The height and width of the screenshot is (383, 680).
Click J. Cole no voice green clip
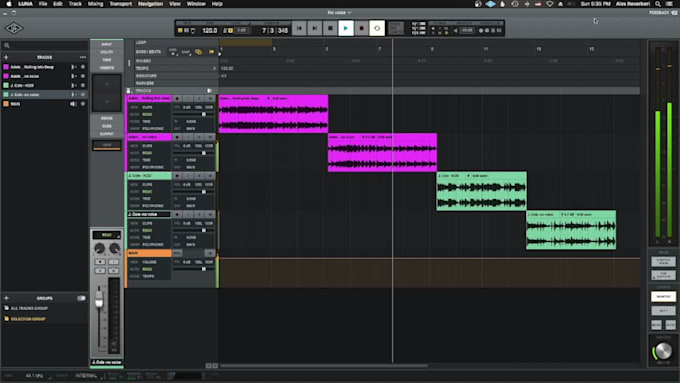click(x=571, y=230)
